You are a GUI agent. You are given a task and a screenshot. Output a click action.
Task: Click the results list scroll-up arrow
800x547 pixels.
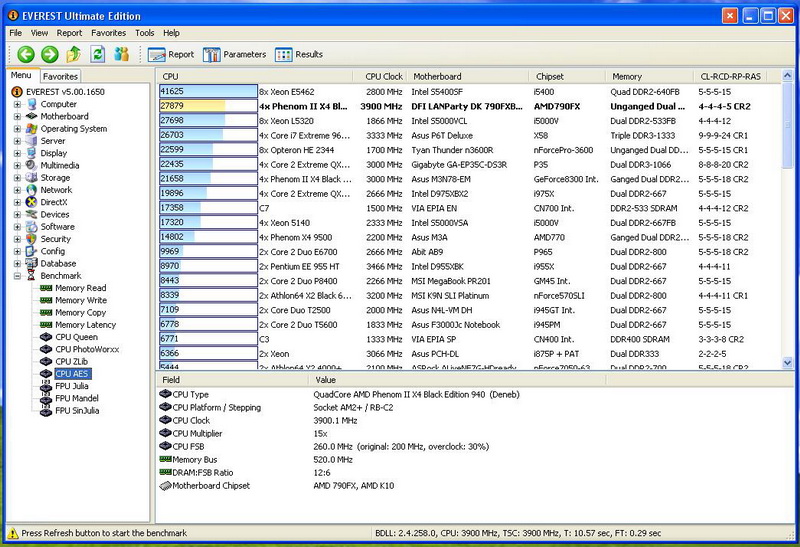pyautogui.click(x=787, y=76)
